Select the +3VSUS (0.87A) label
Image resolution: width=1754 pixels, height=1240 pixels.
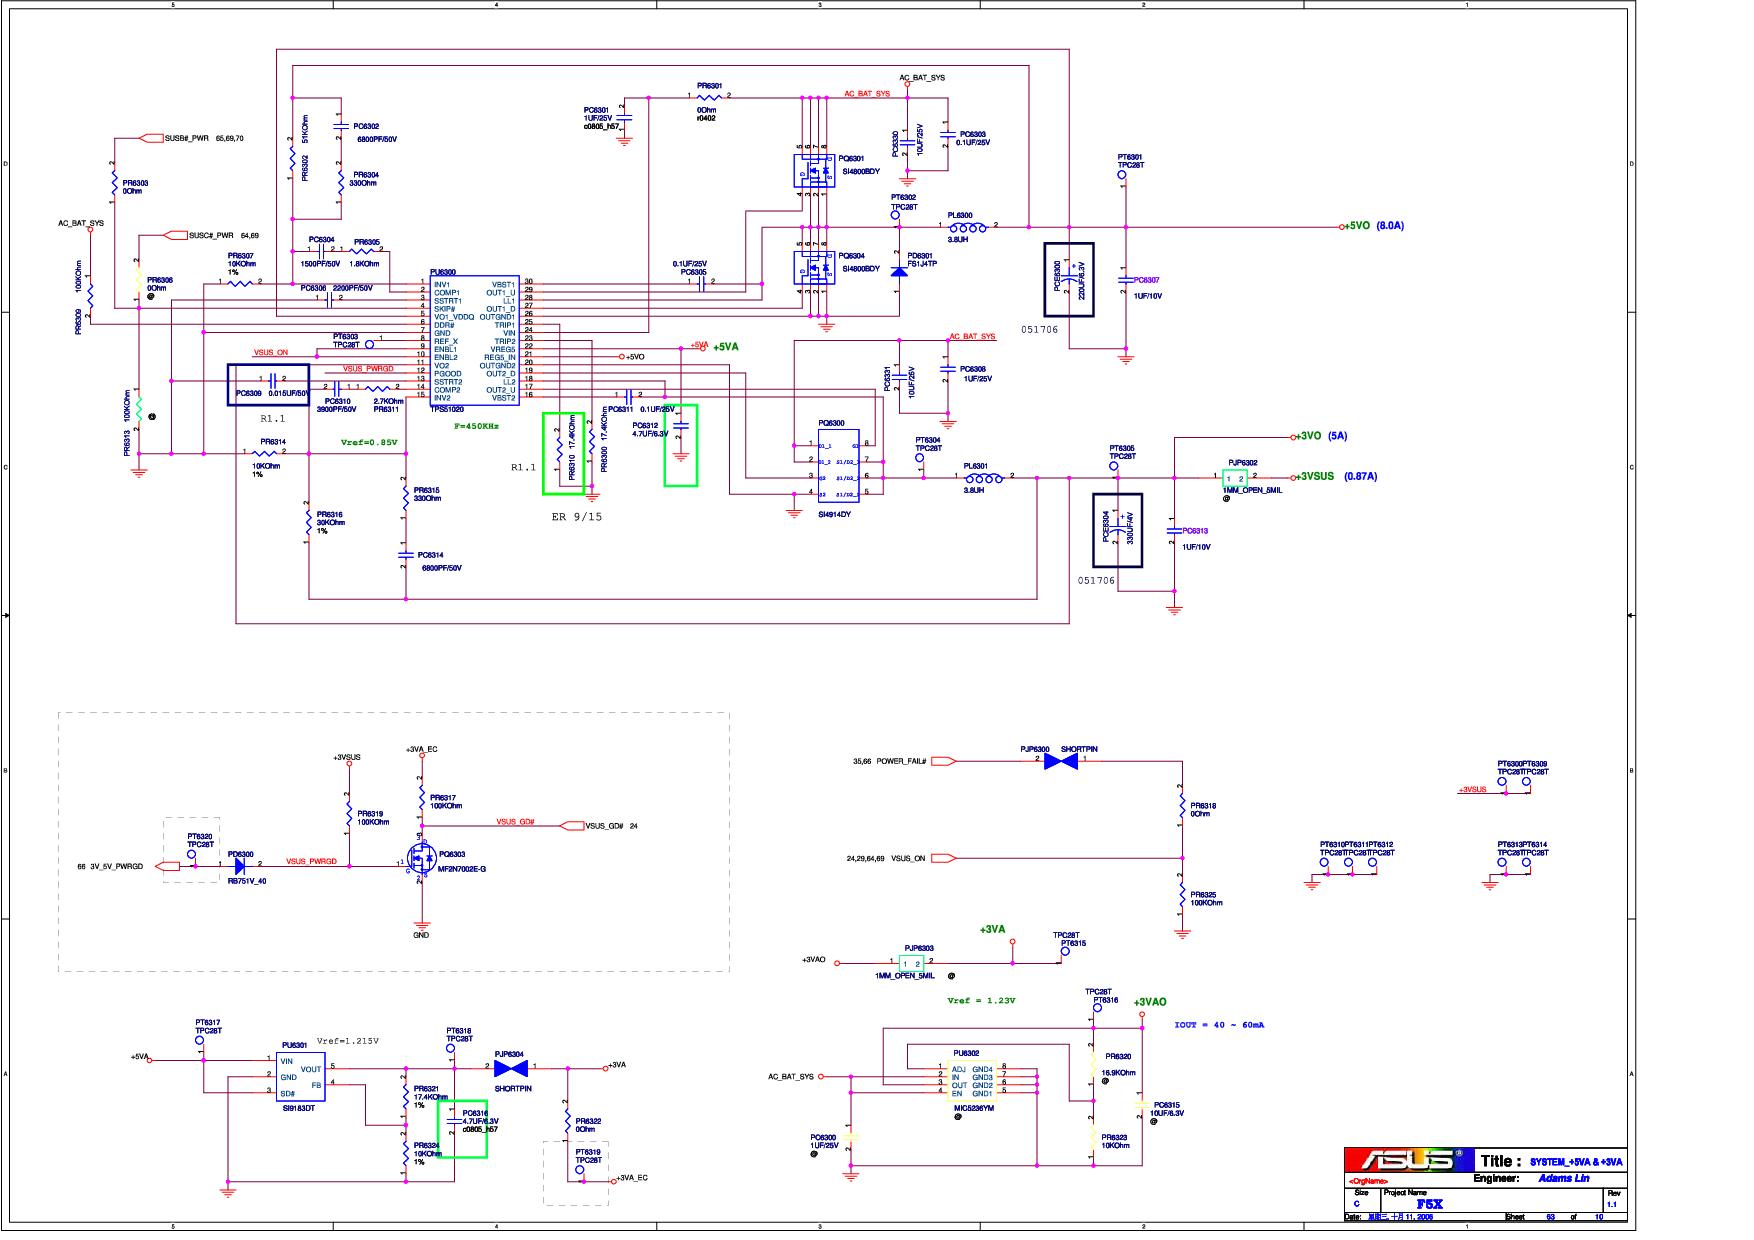tap(1335, 477)
